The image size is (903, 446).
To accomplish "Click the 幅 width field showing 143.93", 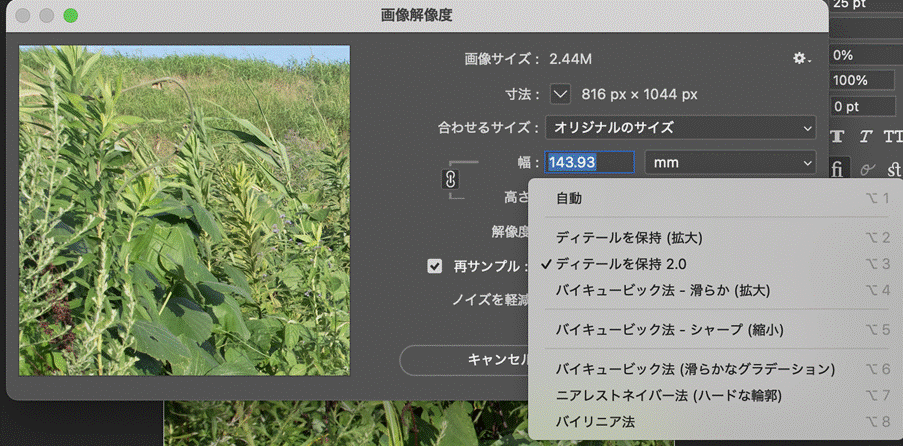I will pyautogui.click(x=590, y=163).
